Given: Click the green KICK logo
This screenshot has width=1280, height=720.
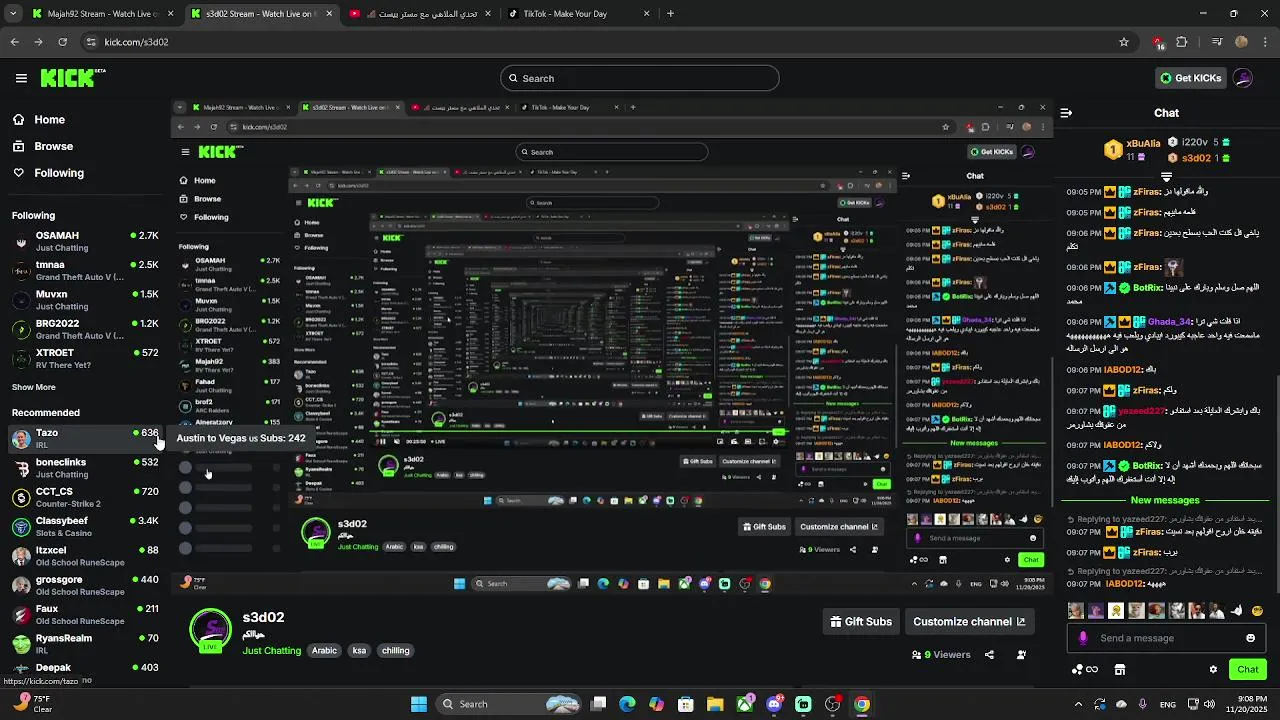Looking at the screenshot, I should tap(72, 78).
